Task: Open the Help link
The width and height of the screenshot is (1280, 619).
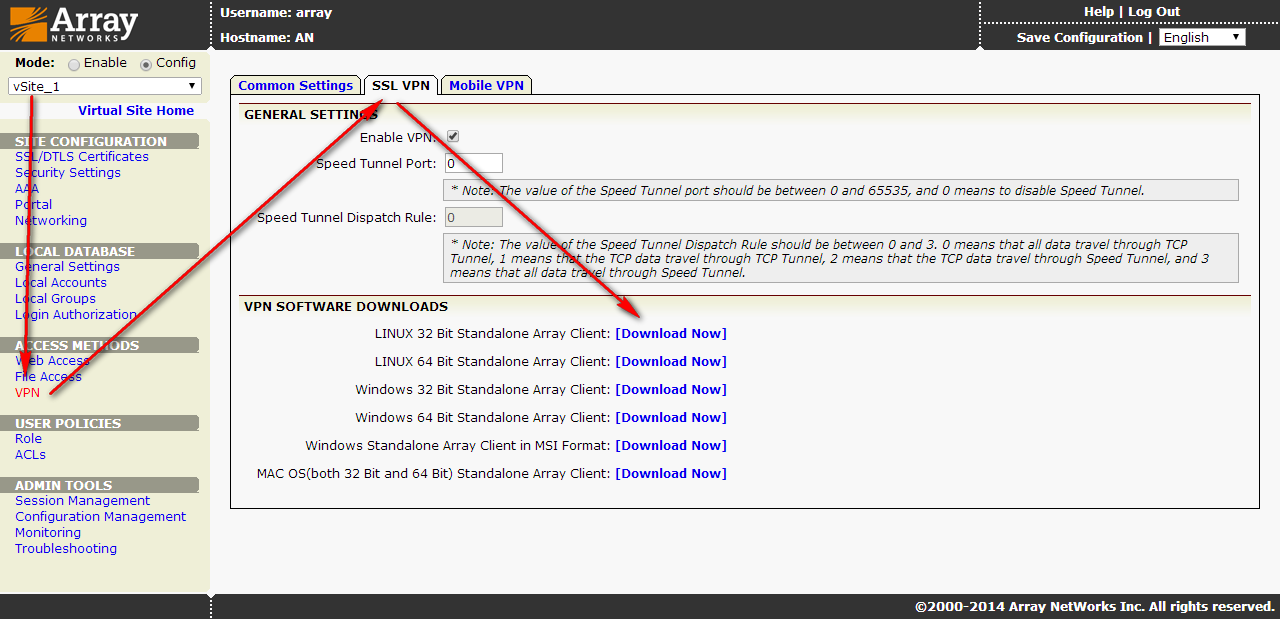Action: coord(1099,12)
